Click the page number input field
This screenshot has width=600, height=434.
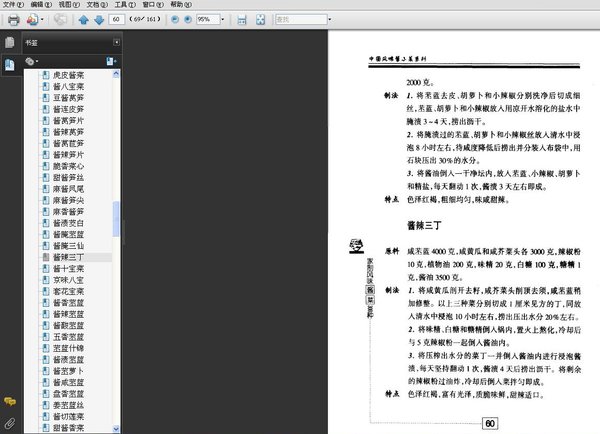coord(118,19)
